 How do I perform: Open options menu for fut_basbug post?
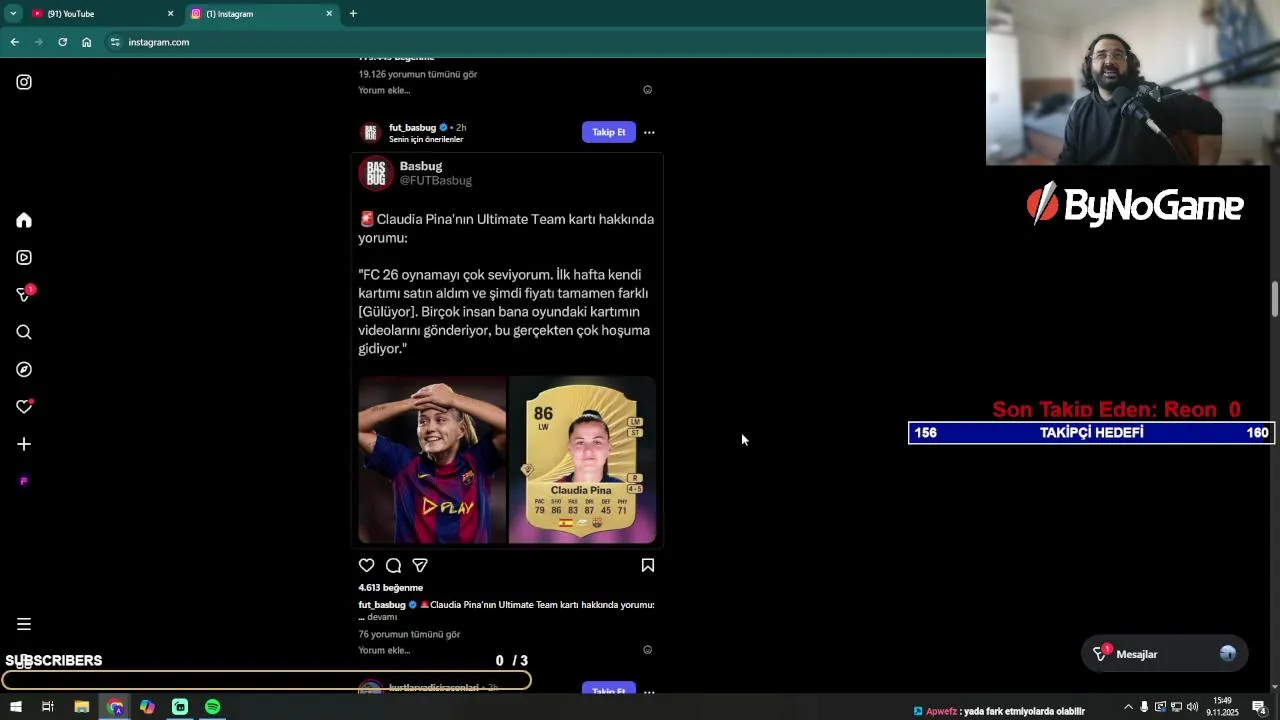pos(649,132)
